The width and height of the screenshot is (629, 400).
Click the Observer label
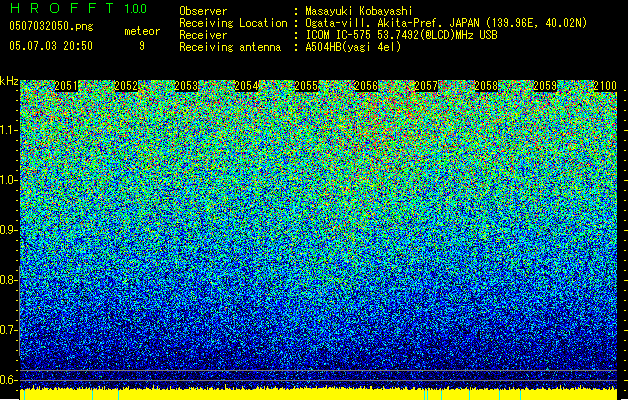tap(203, 11)
